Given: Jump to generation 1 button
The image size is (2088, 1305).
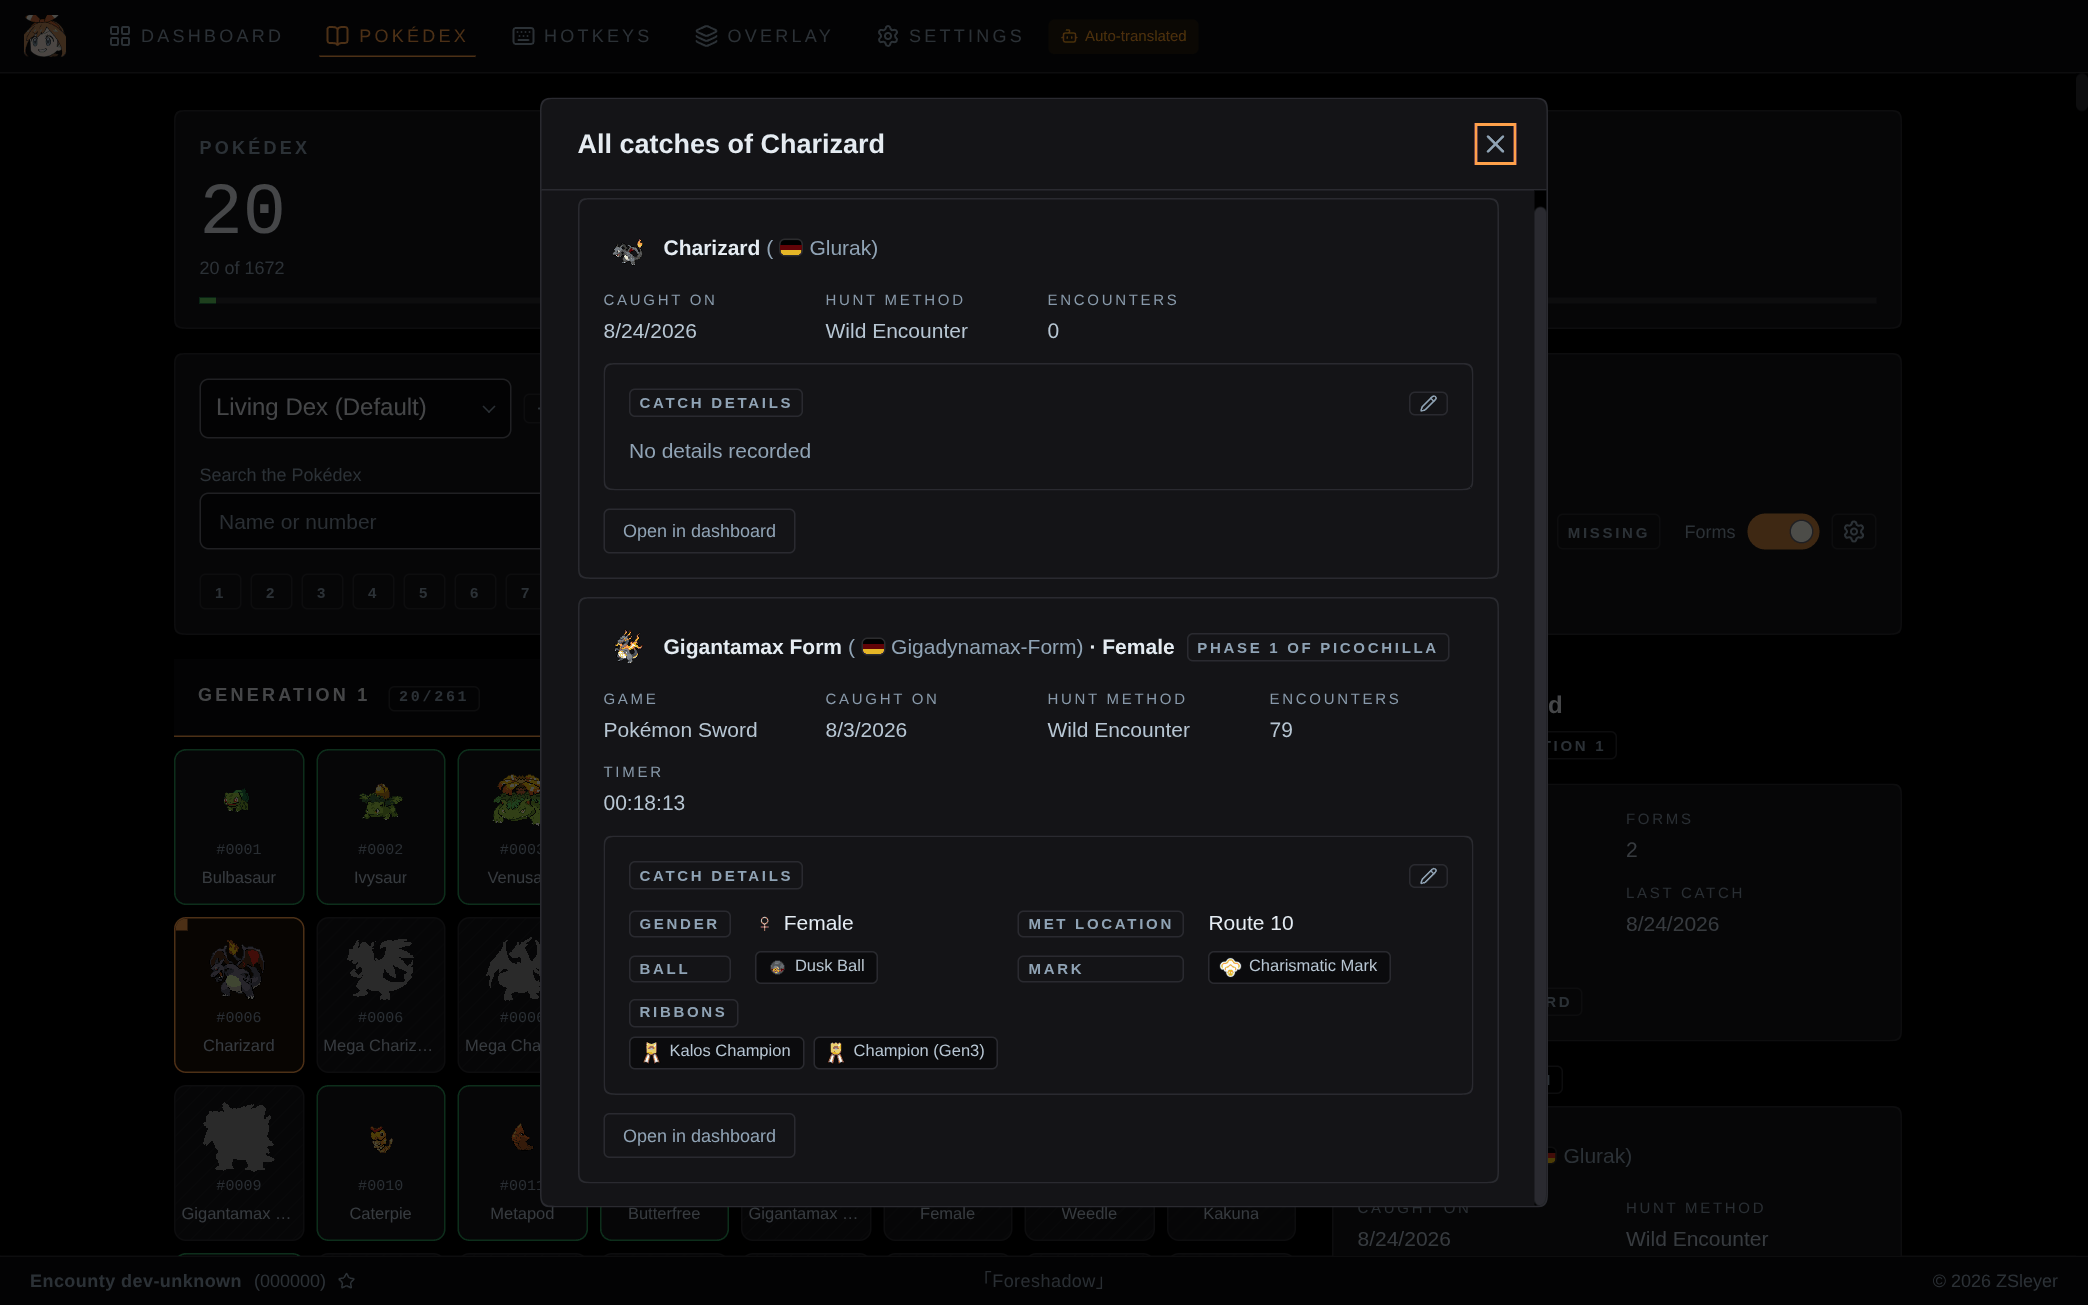Looking at the screenshot, I should tap(220, 593).
